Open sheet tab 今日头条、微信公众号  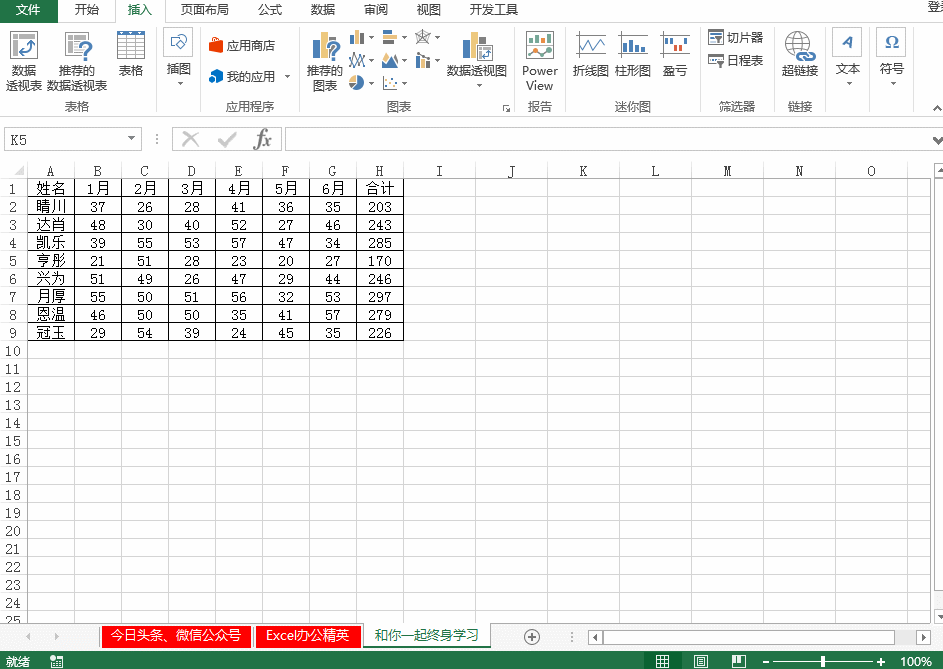click(x=176, y=635)
